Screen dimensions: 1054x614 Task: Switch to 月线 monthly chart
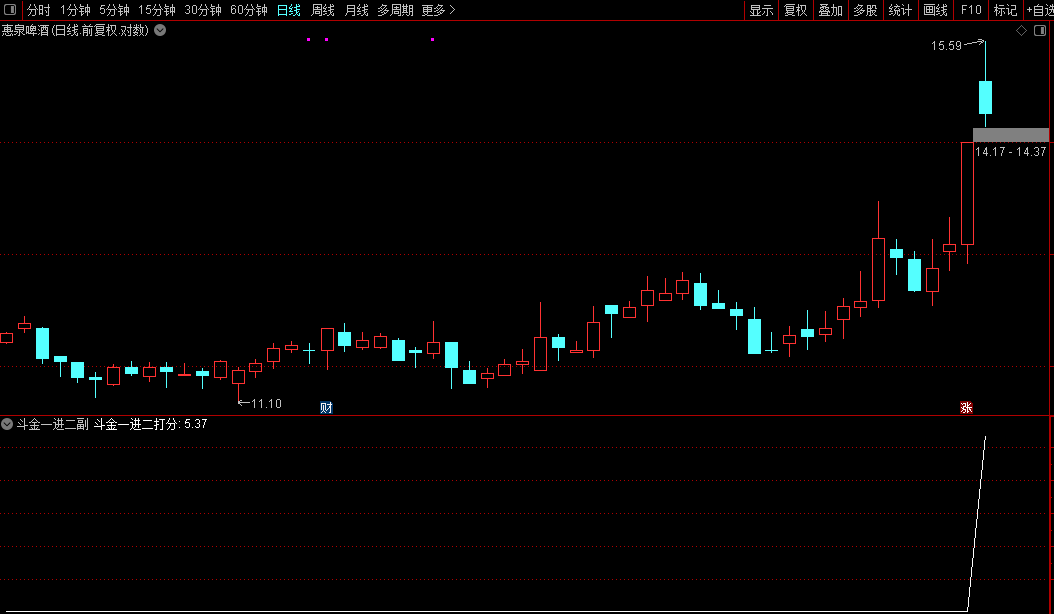pos(356,10)
